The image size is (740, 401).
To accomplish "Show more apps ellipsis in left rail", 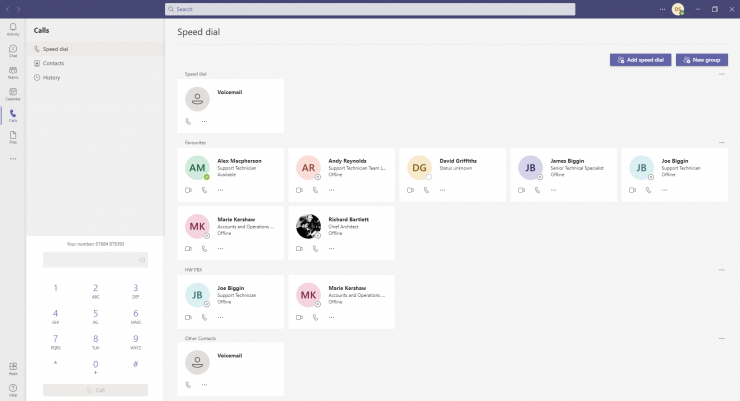I will [13, 159].
